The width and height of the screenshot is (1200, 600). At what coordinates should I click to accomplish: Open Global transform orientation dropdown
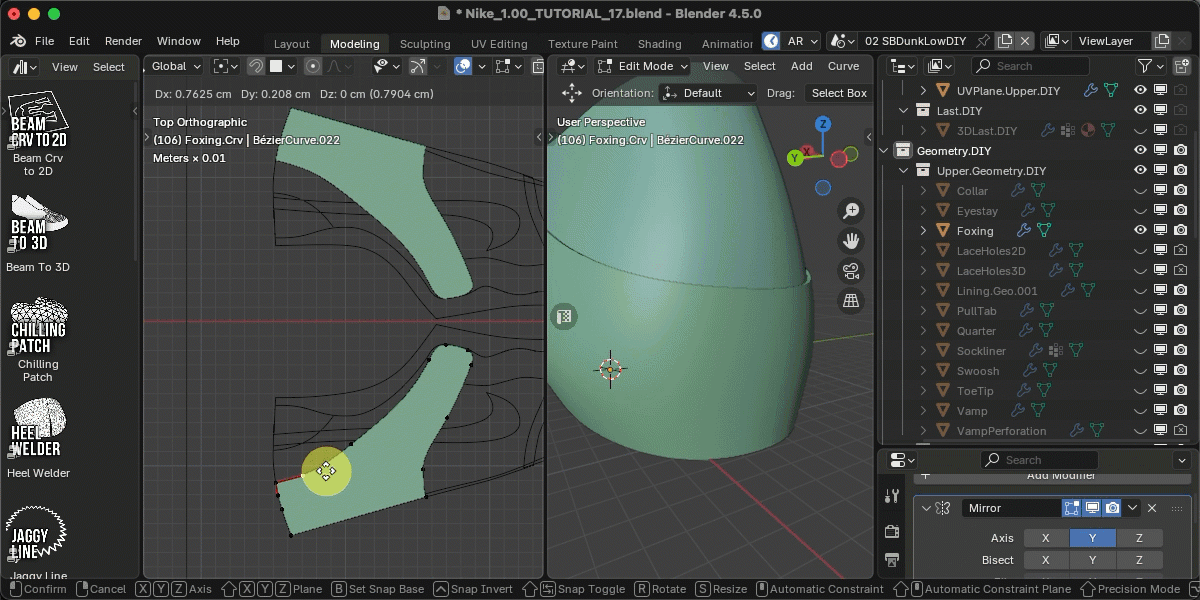175,66
